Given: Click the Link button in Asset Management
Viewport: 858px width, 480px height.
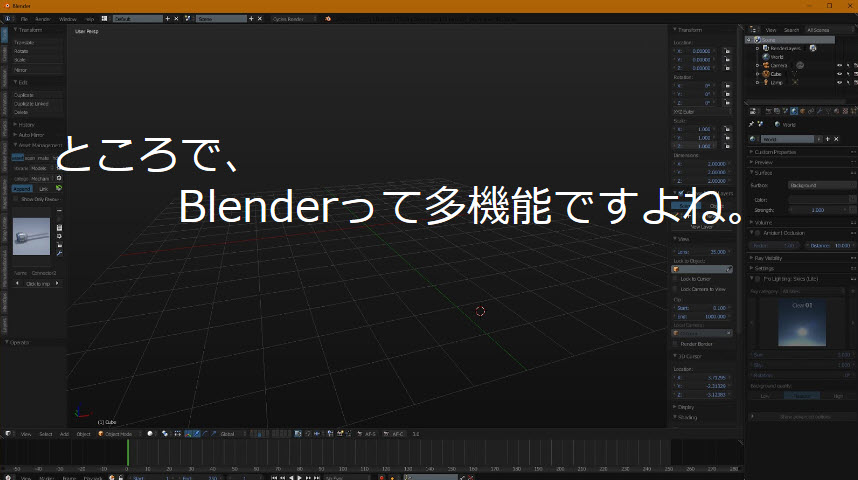Looking at the screenshot, I should (44, 189).
